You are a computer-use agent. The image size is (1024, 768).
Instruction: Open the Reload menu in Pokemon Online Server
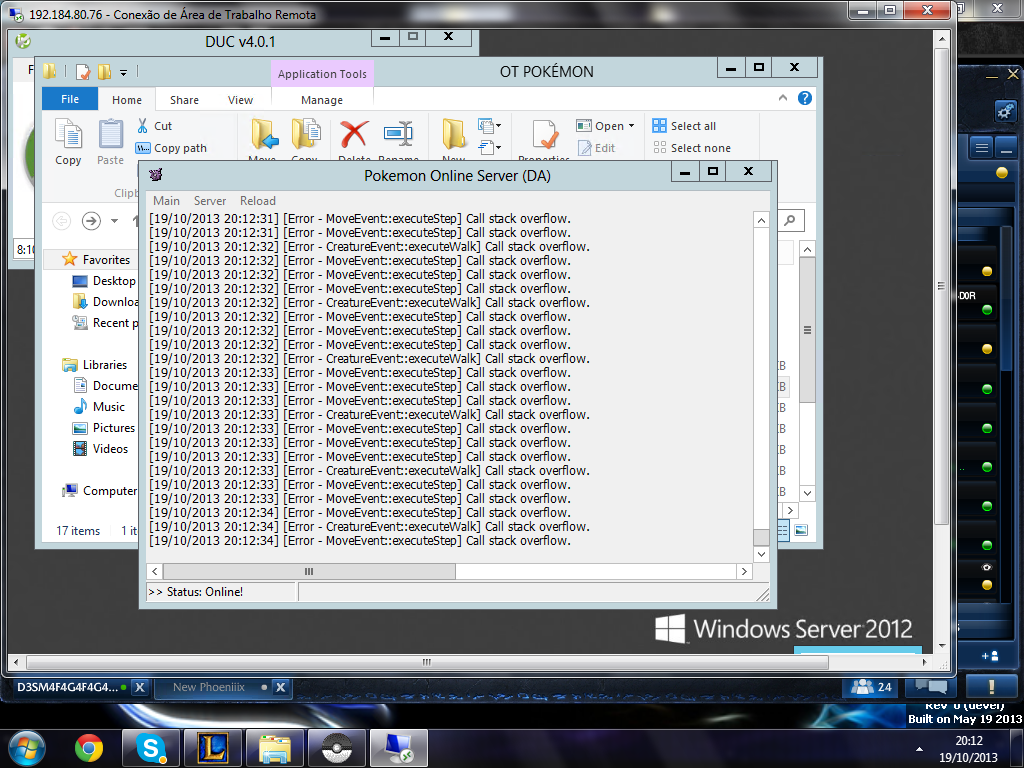(258, 200)
